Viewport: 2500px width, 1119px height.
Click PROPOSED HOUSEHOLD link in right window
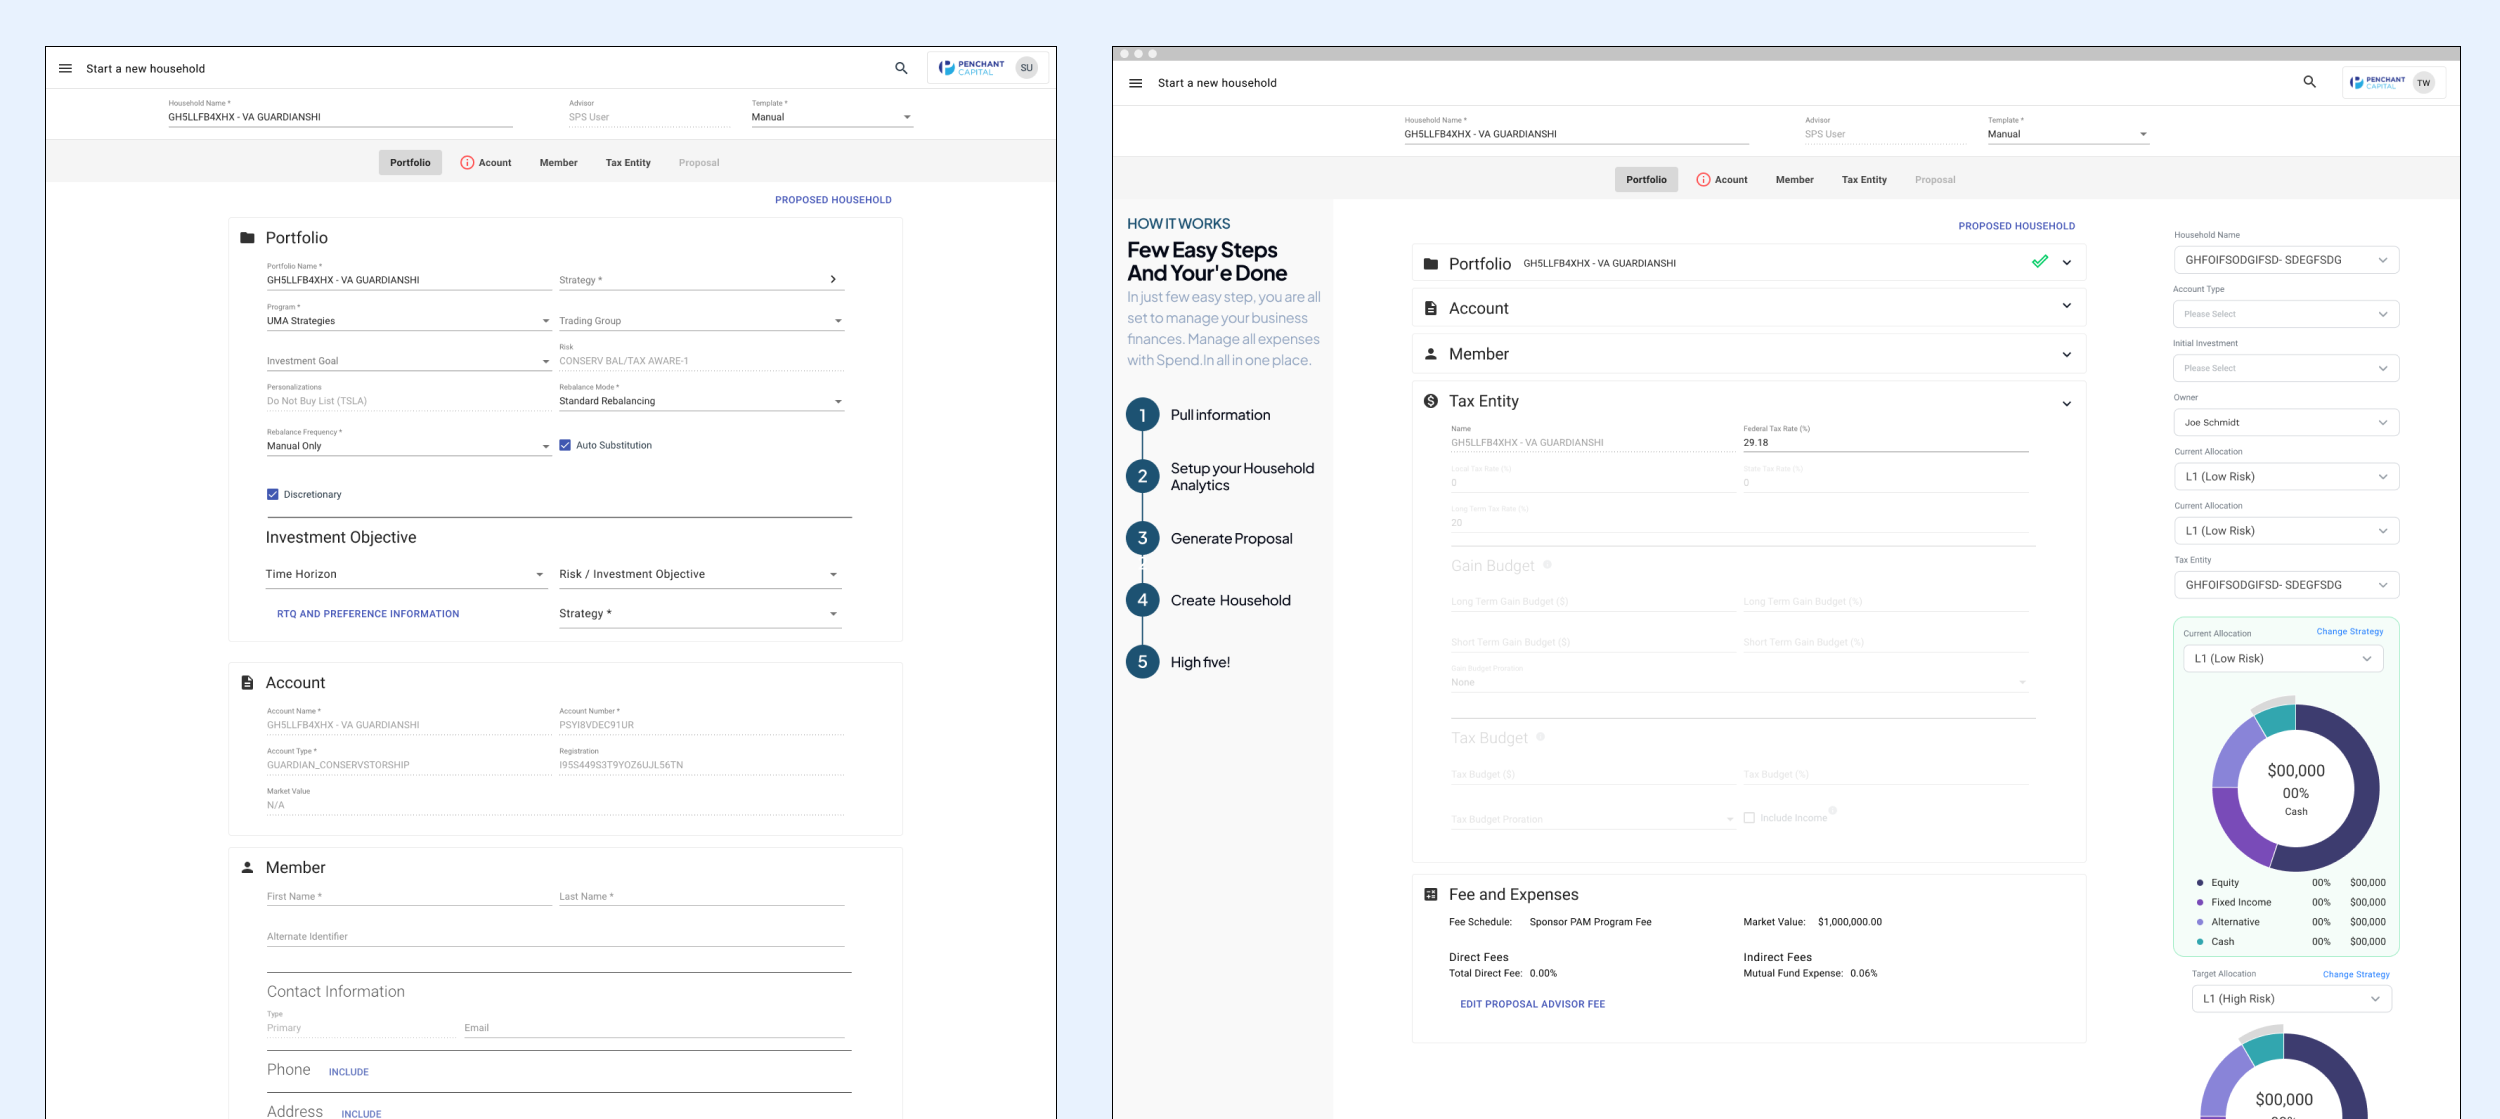(2016, 226)
